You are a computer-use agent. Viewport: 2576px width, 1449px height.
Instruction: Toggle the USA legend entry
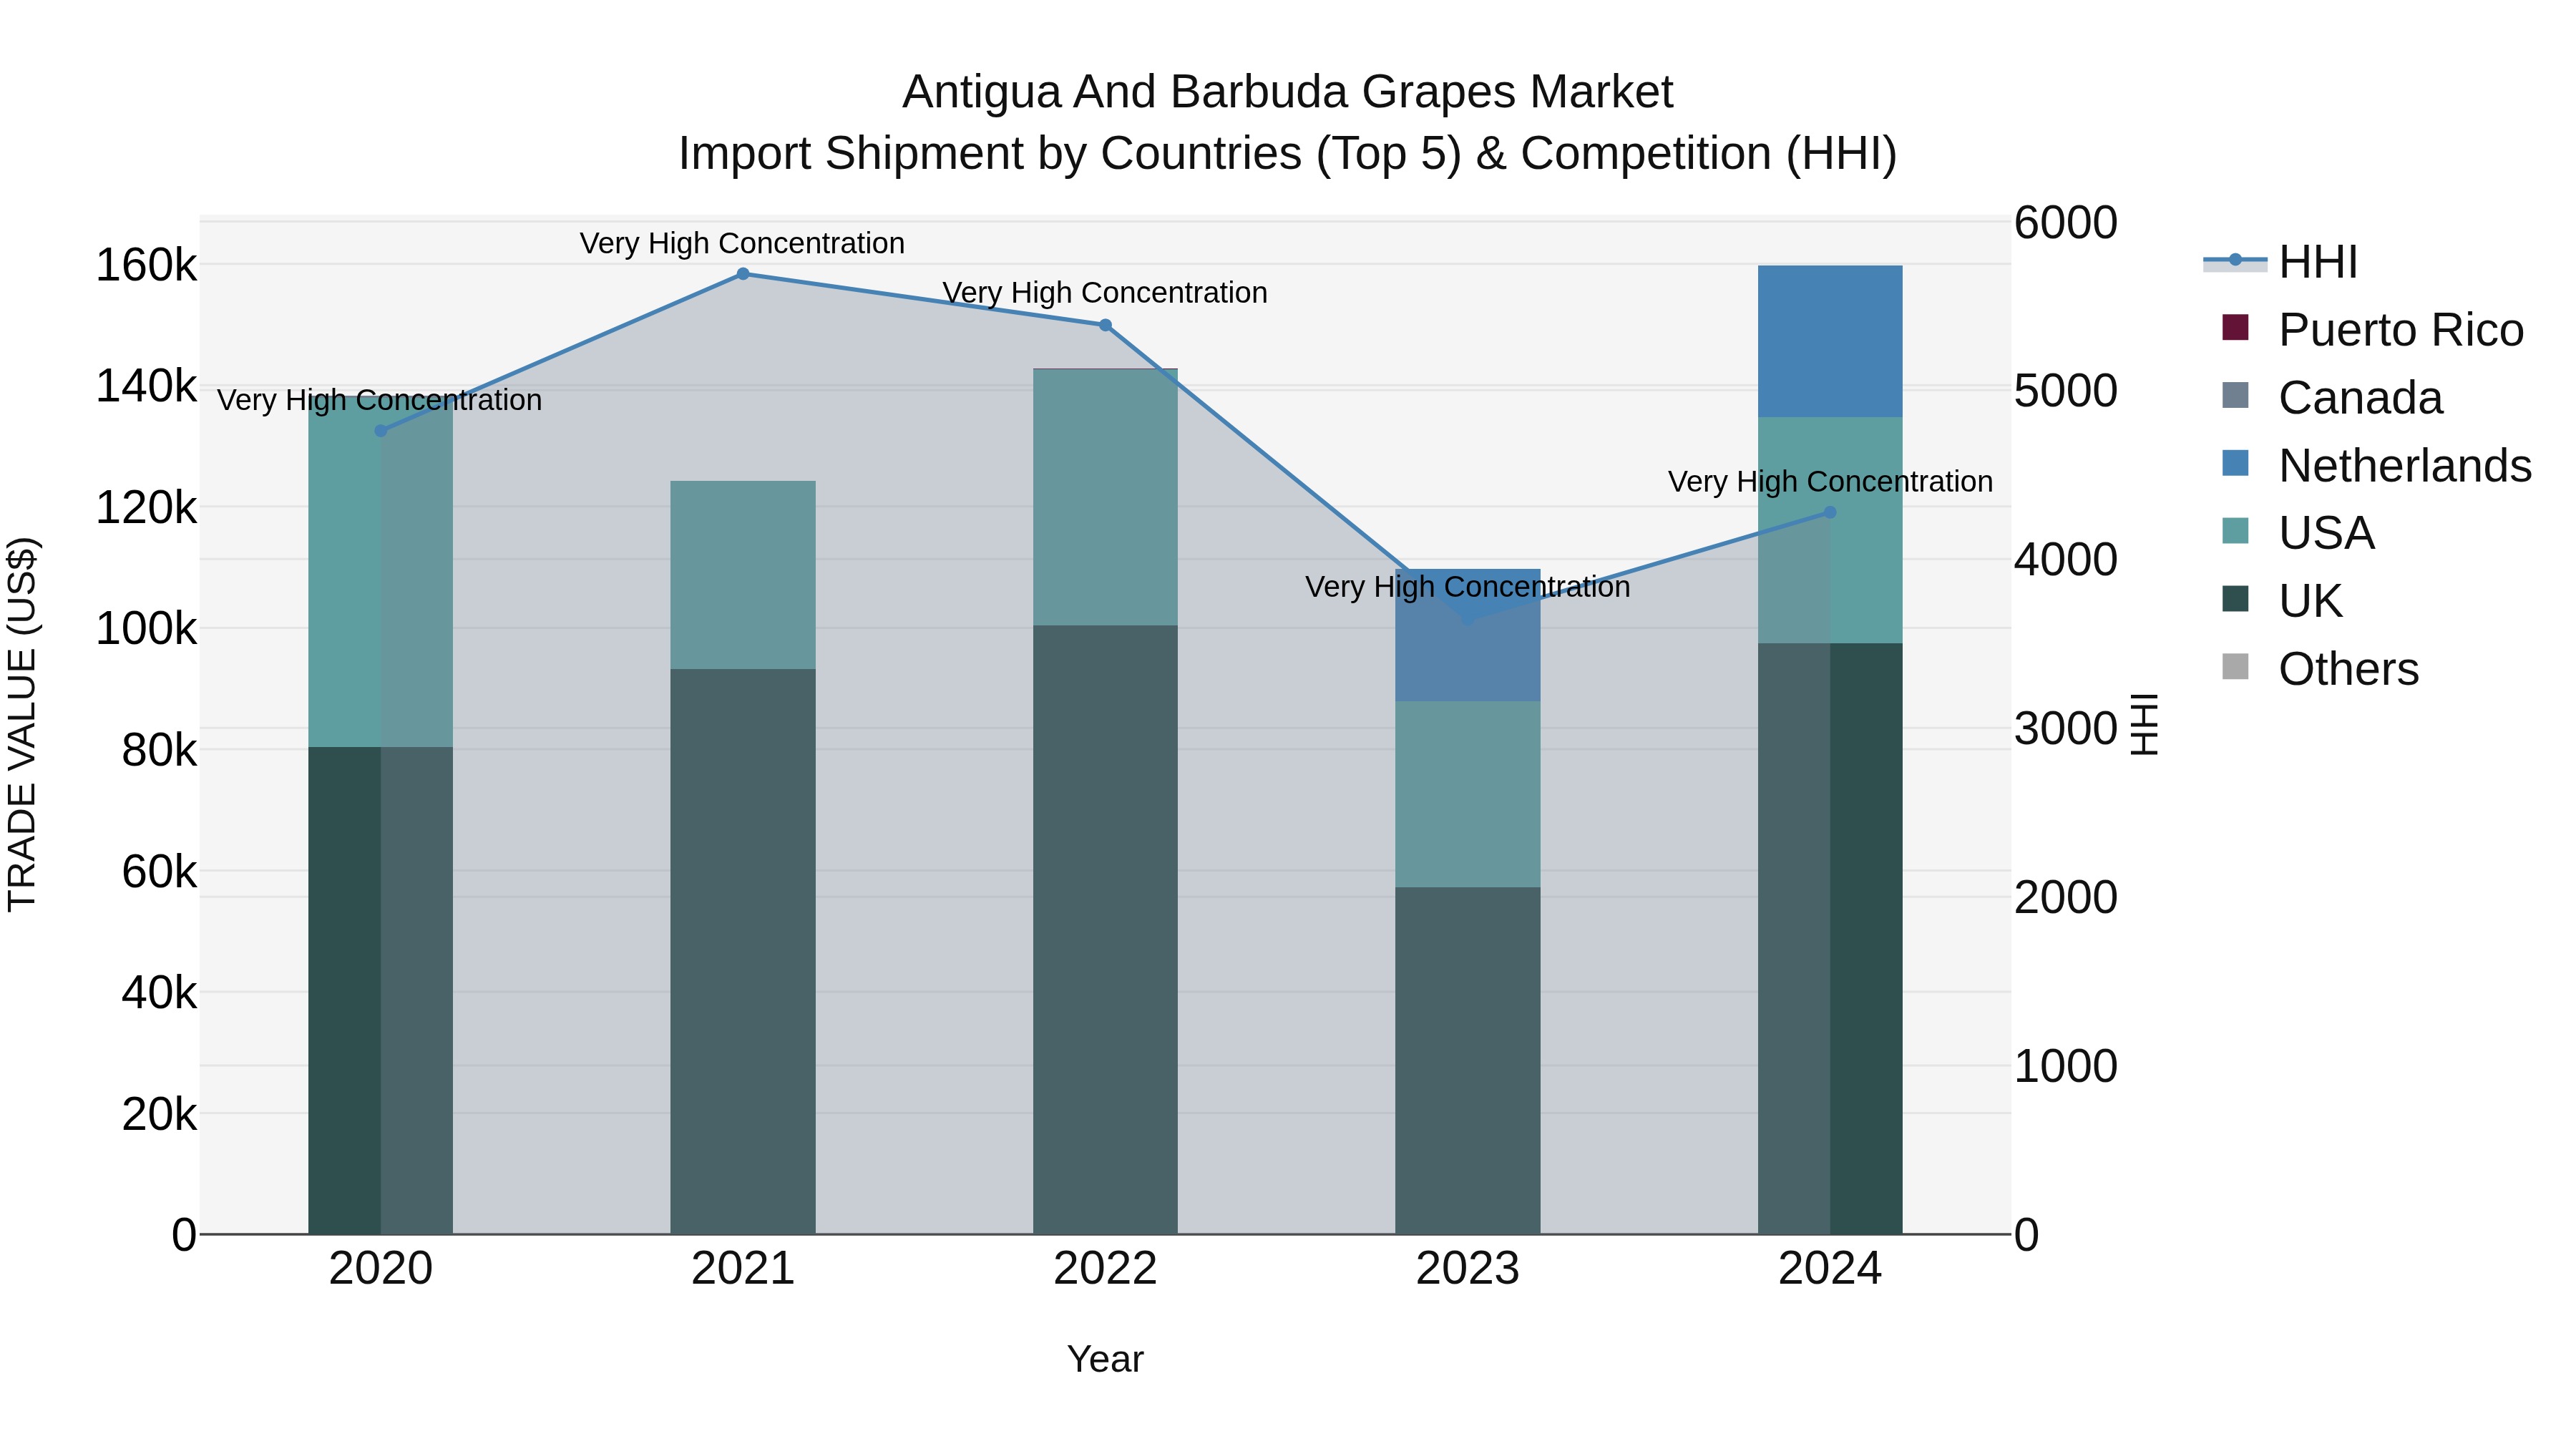click(2298, 533)
